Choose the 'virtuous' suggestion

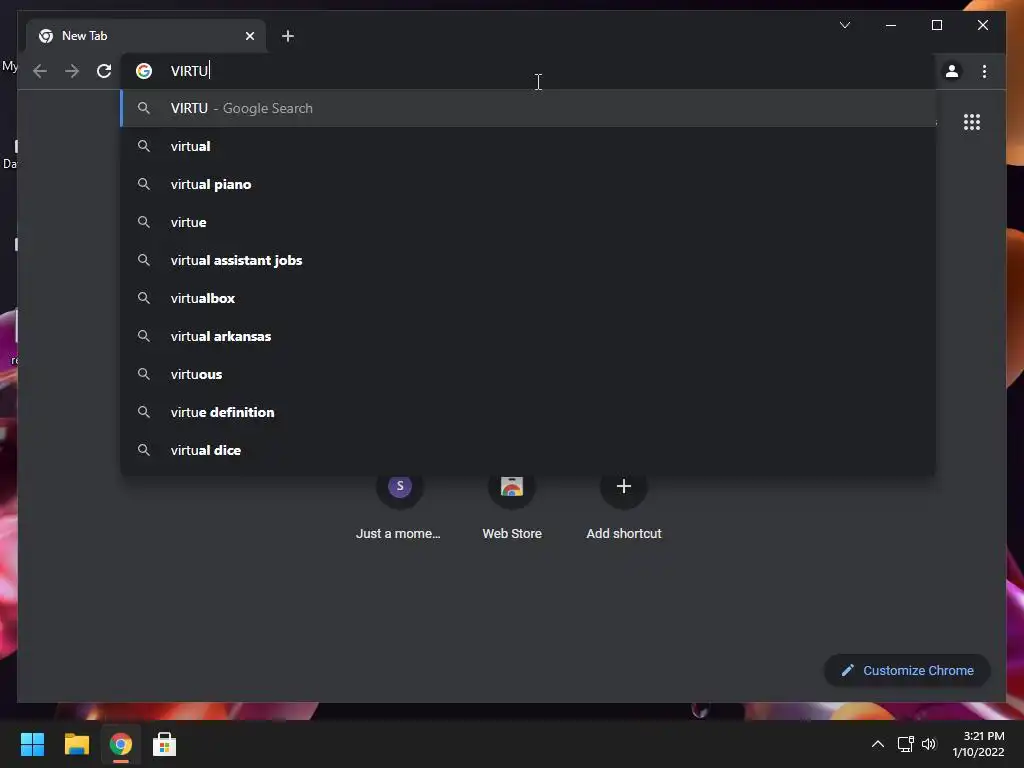pos(528,374)
